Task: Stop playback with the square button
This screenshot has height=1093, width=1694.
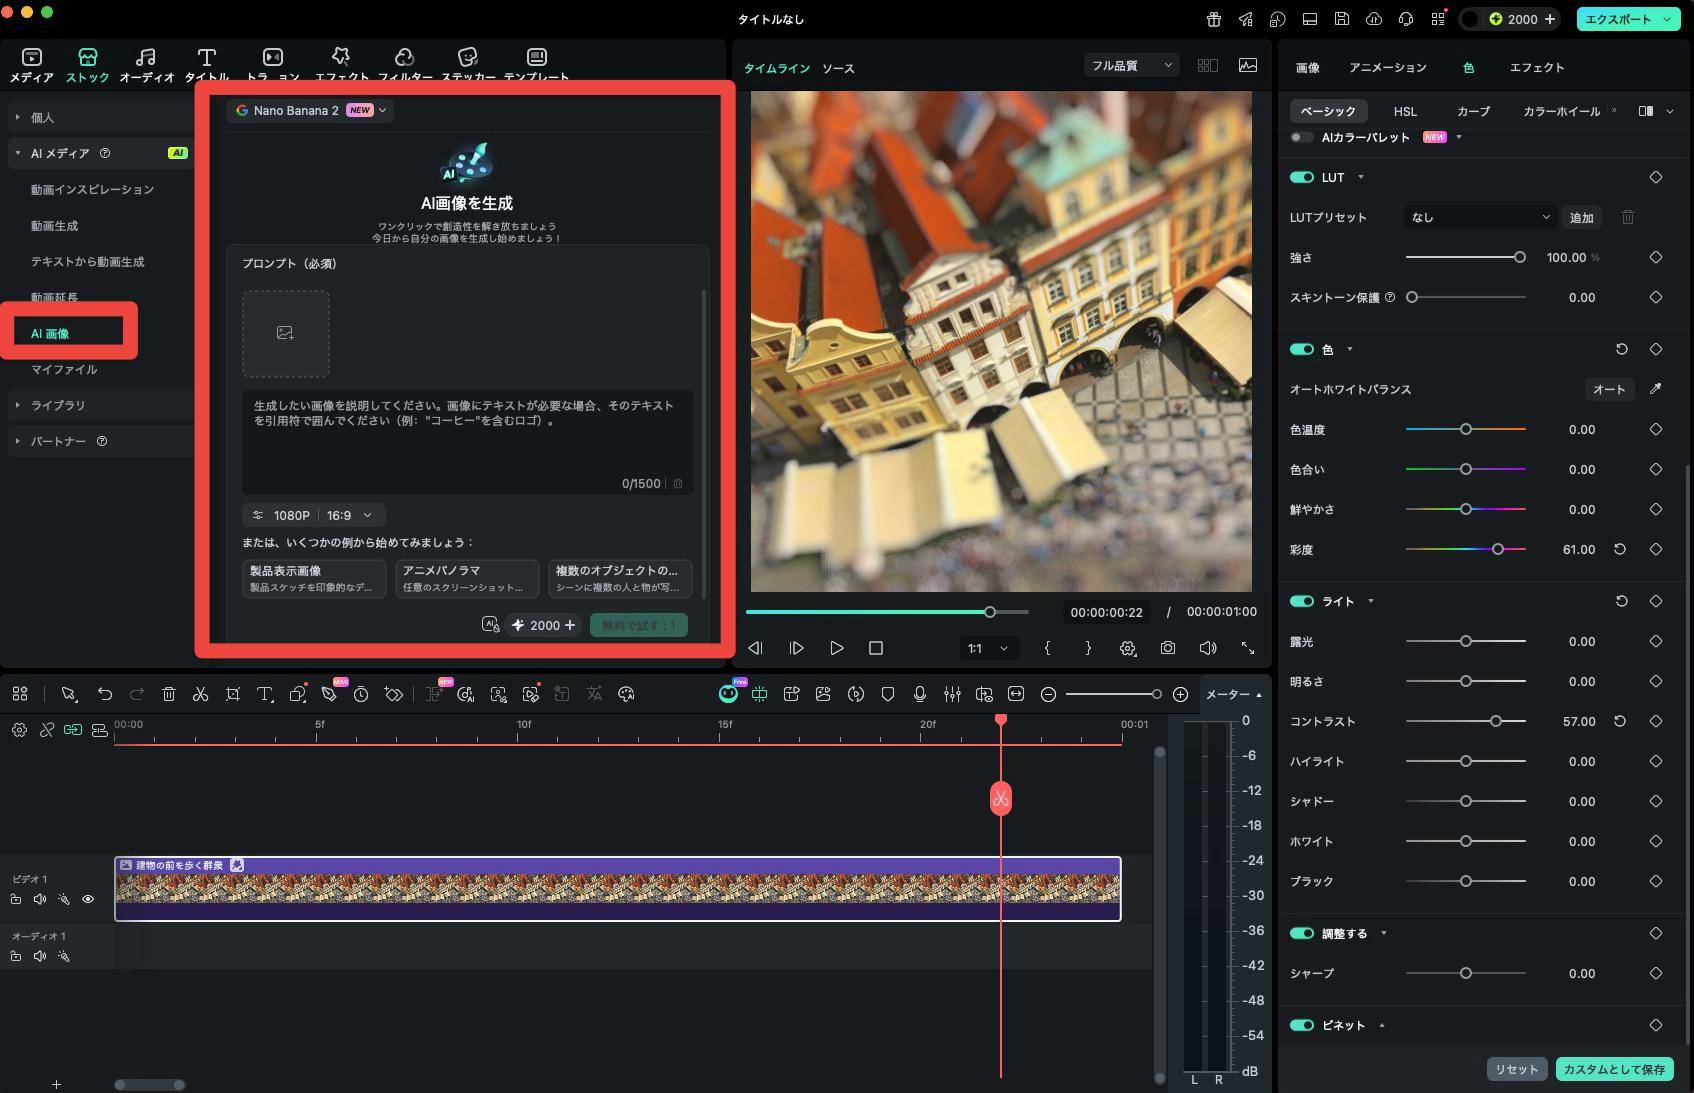Action: [x=876, y=648]
